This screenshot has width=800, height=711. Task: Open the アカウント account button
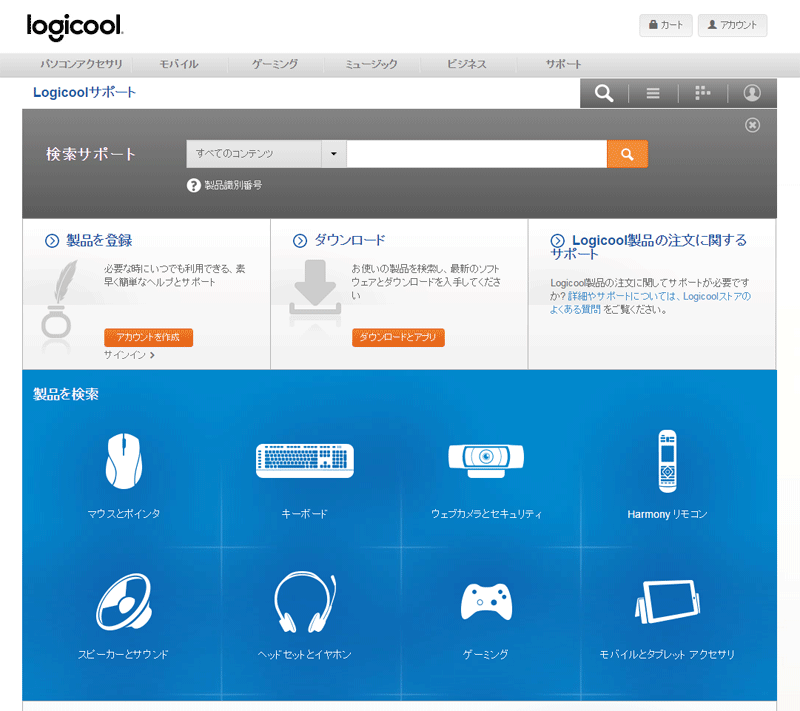point(732,25)
